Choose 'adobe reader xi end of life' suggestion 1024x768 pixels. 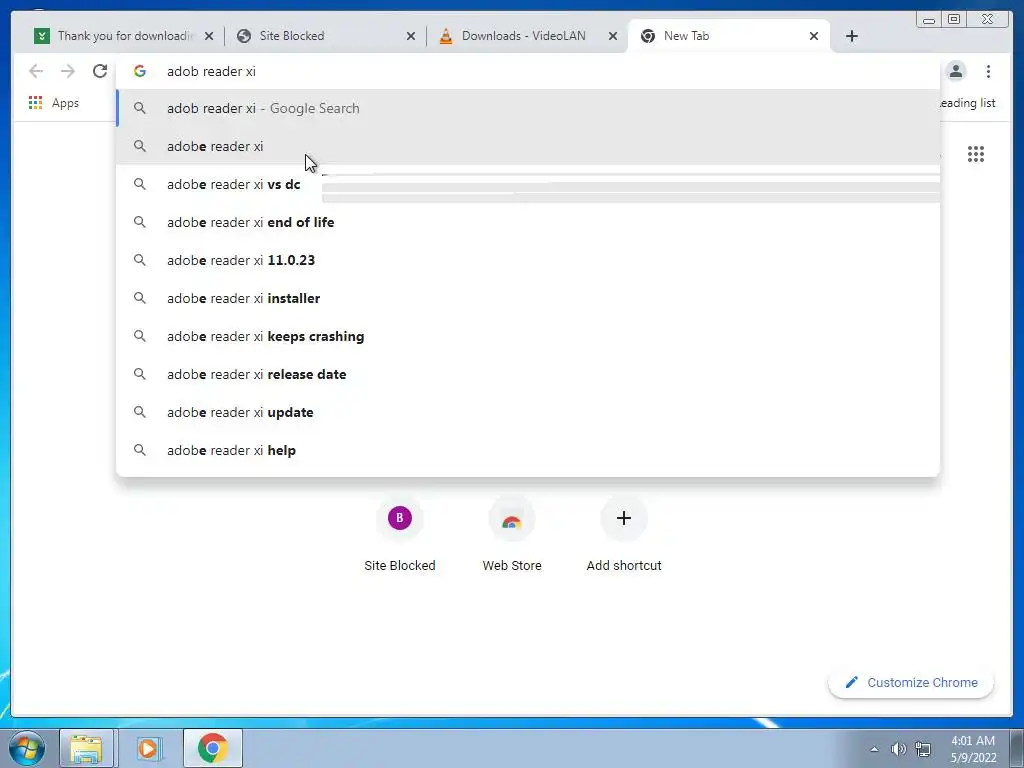(528, 222)
